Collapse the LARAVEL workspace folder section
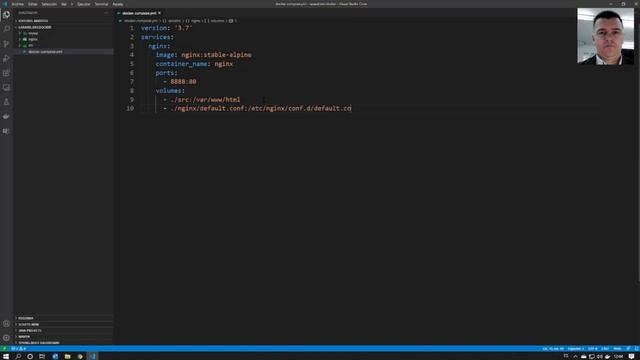Viewport: 640px width, 360px height. coord(64,27)
